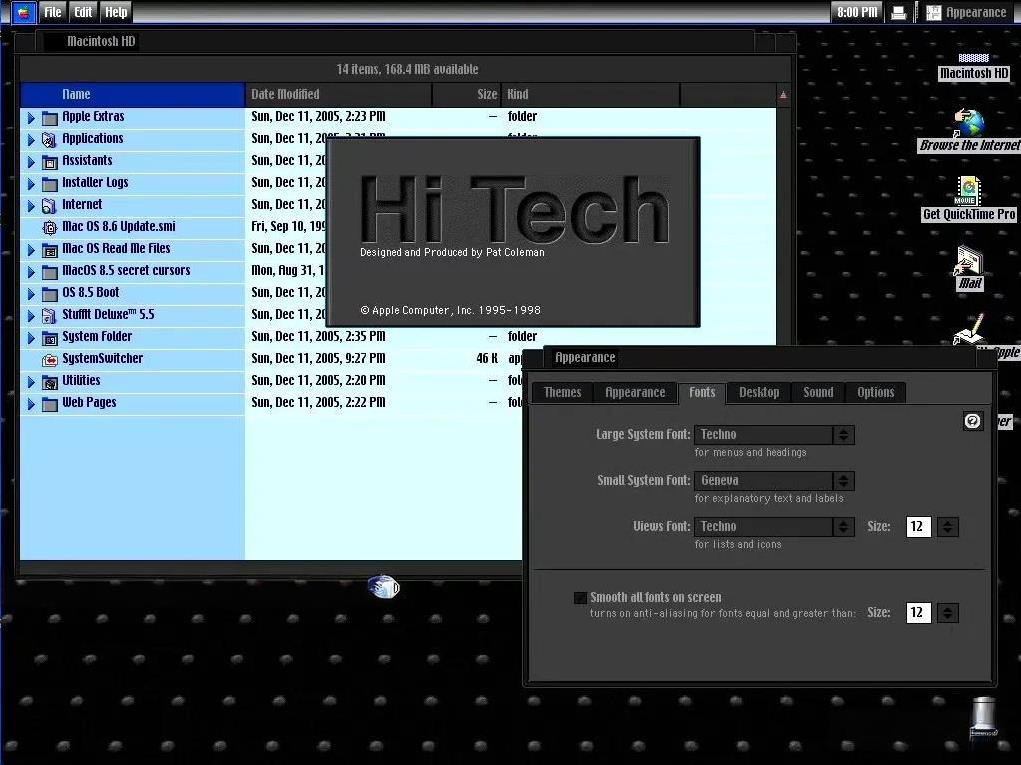Select the Mac OS 8.6 Update.smi file icon
Viewport: 1021px width, 765px height.
[x=49, y=228]
